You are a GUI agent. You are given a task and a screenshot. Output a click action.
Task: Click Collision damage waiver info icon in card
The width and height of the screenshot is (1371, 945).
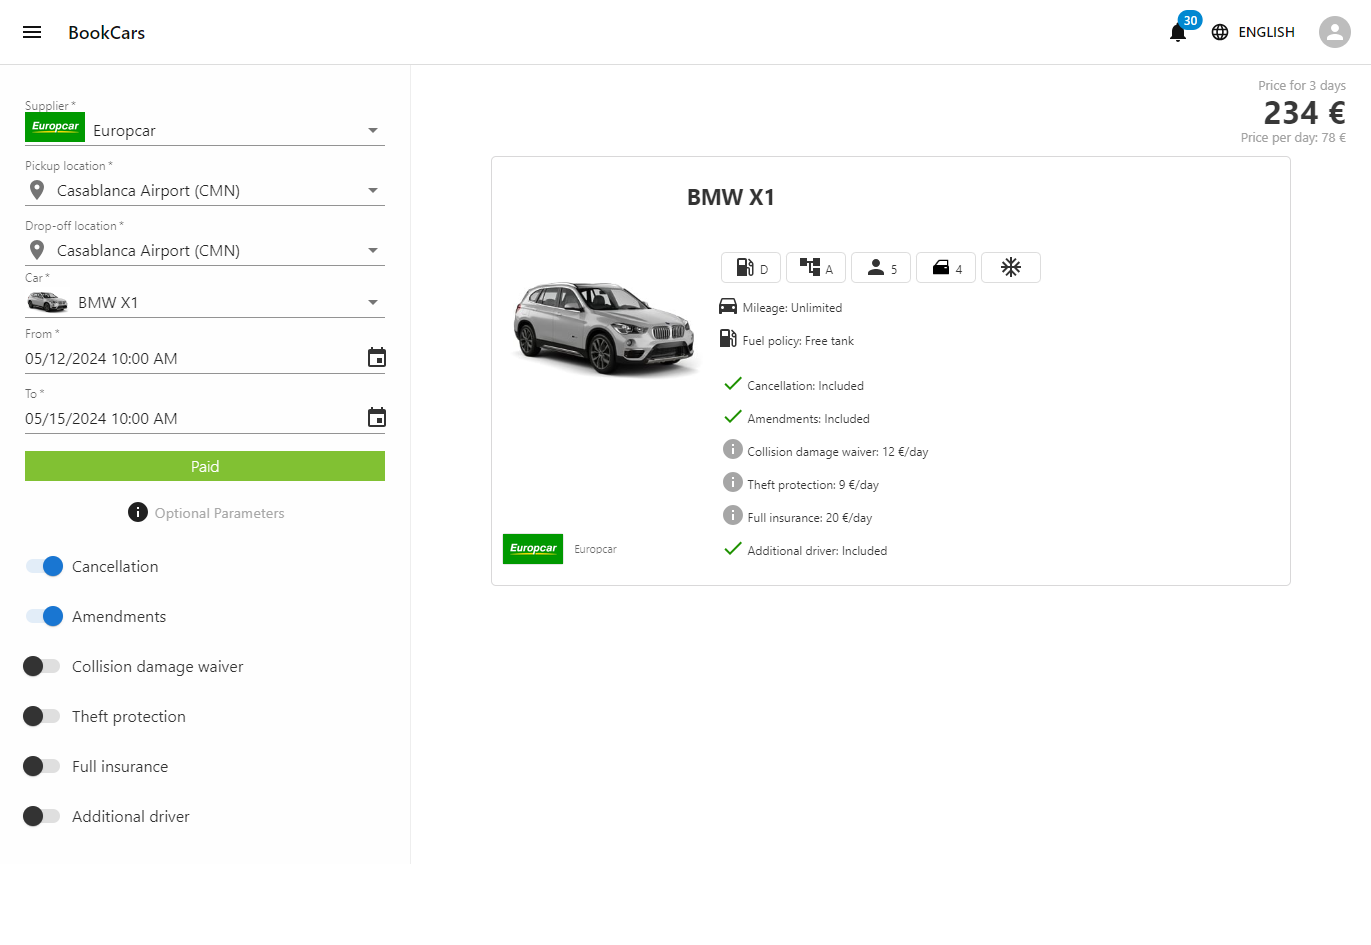pyautogui.click(x=733, y=449)
